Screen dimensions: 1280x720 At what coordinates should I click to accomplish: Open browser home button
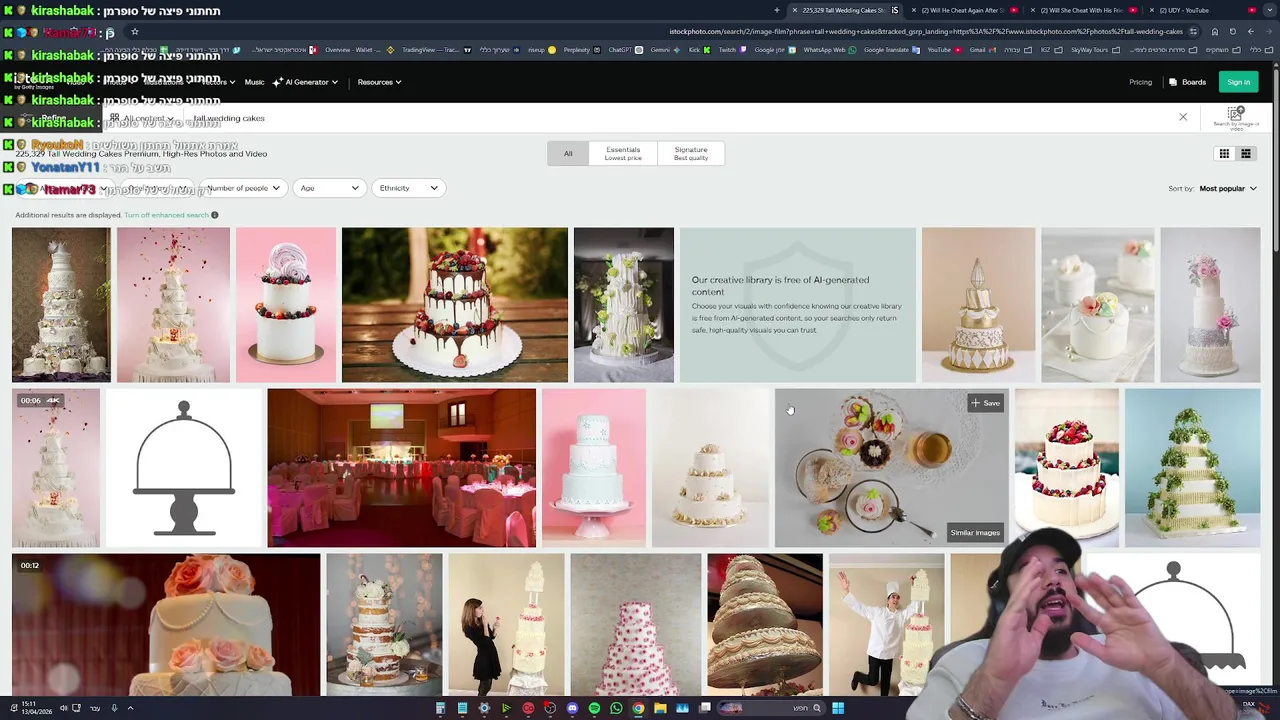click(x=1215, y=31)
